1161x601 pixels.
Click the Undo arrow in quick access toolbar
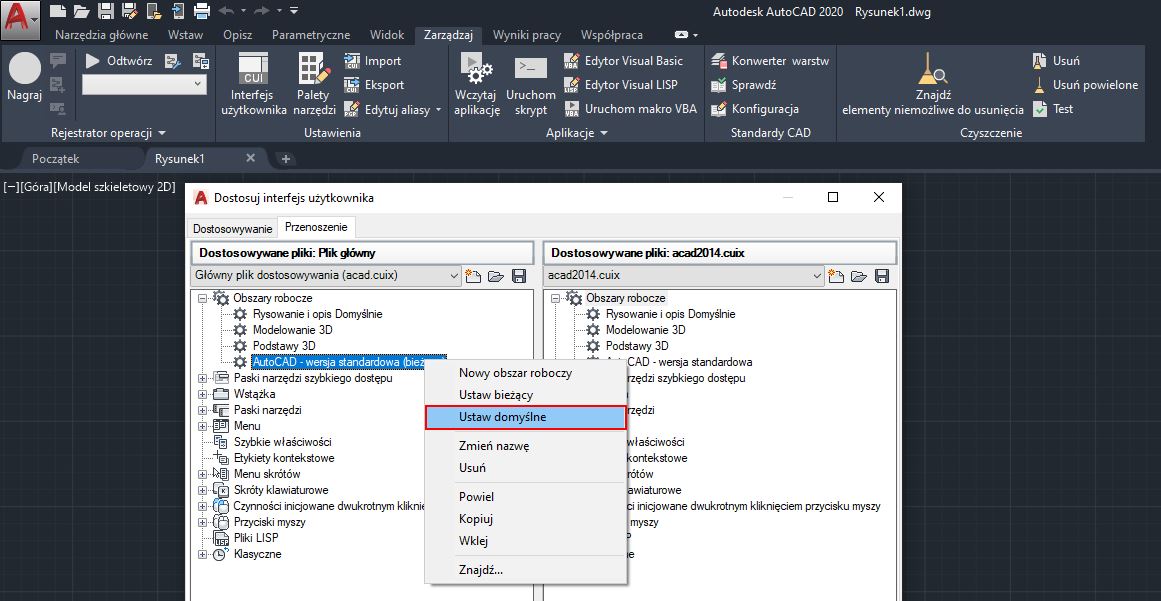pos(227,10)
